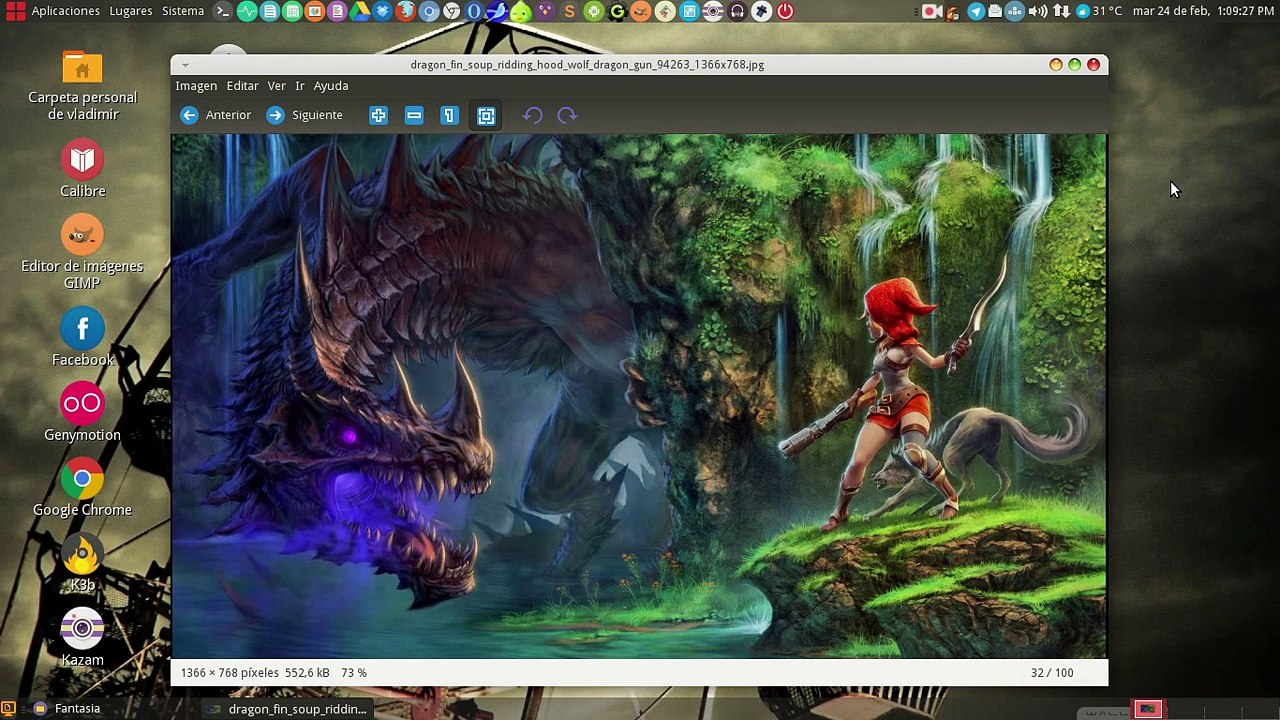Launch Opera from top panel

tap(474, 11)
